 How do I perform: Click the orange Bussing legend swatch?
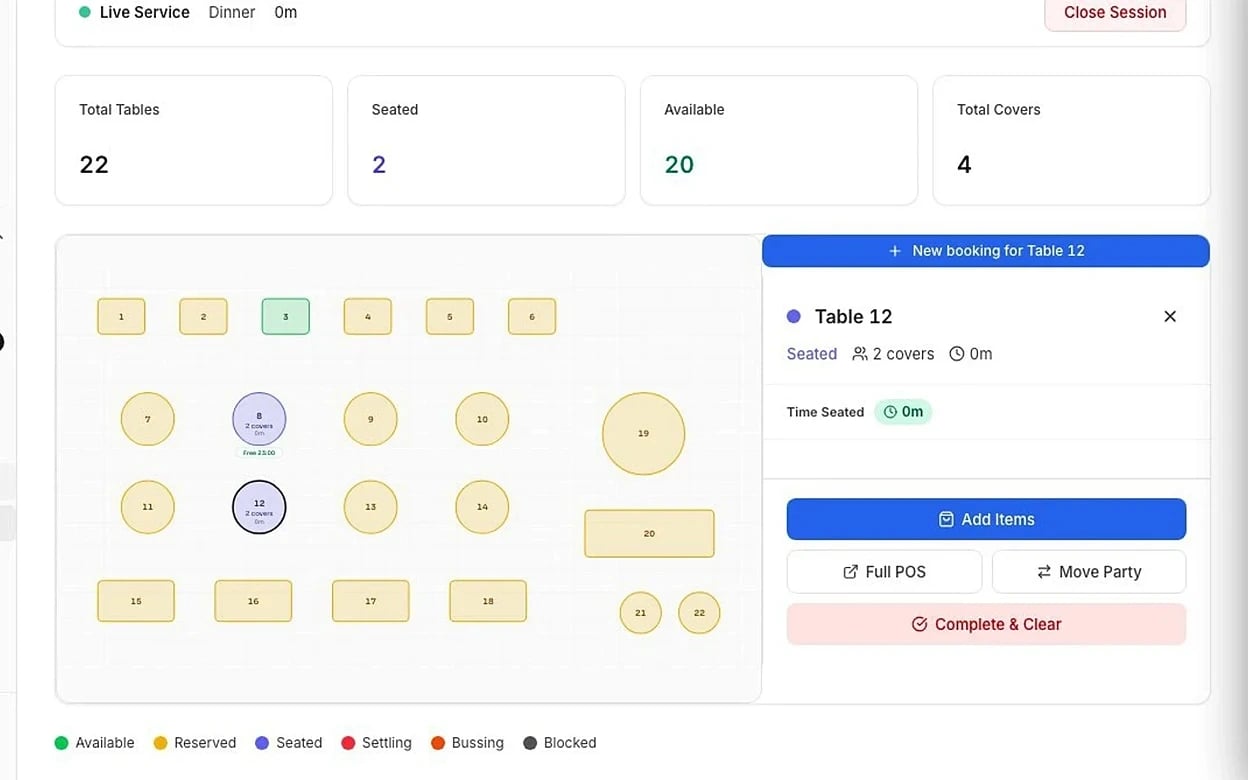point(437,743)
